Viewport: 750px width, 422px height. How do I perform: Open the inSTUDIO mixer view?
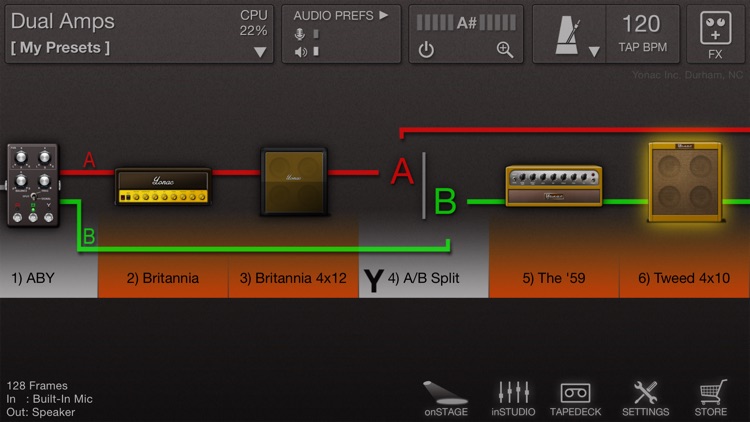click(513, 399)
